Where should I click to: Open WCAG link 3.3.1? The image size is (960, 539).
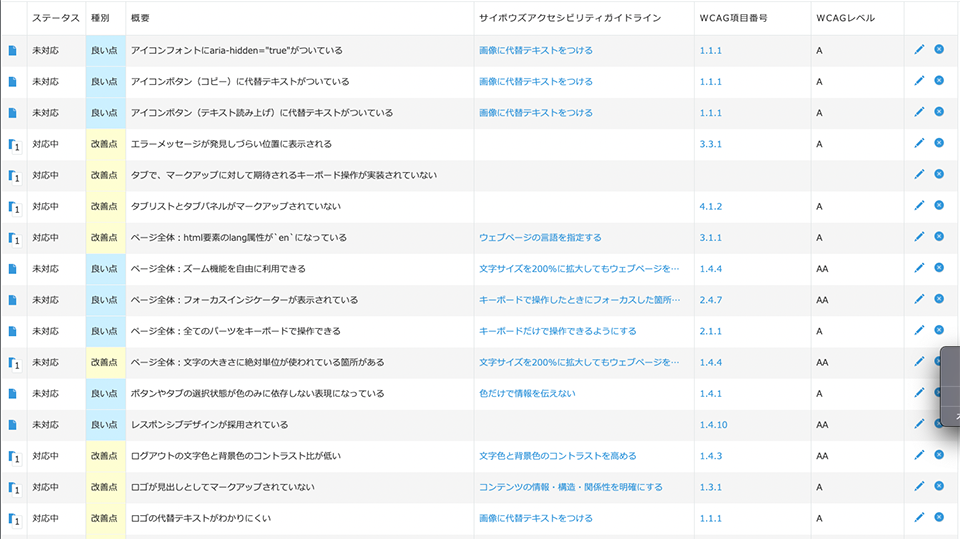[711, 145]
